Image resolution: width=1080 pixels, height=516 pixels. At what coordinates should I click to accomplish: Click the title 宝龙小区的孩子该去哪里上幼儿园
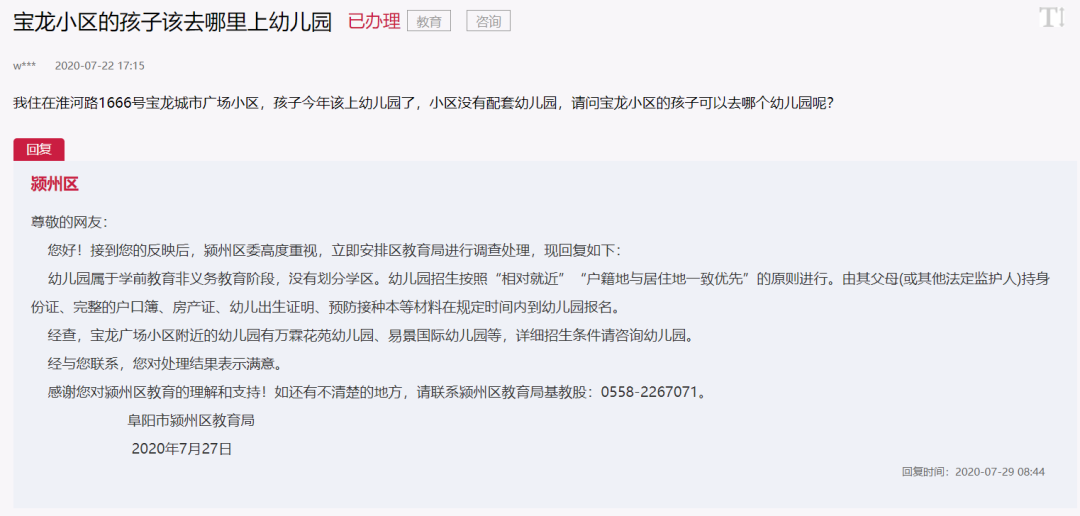pyautogui.click(x=173, y=22)
